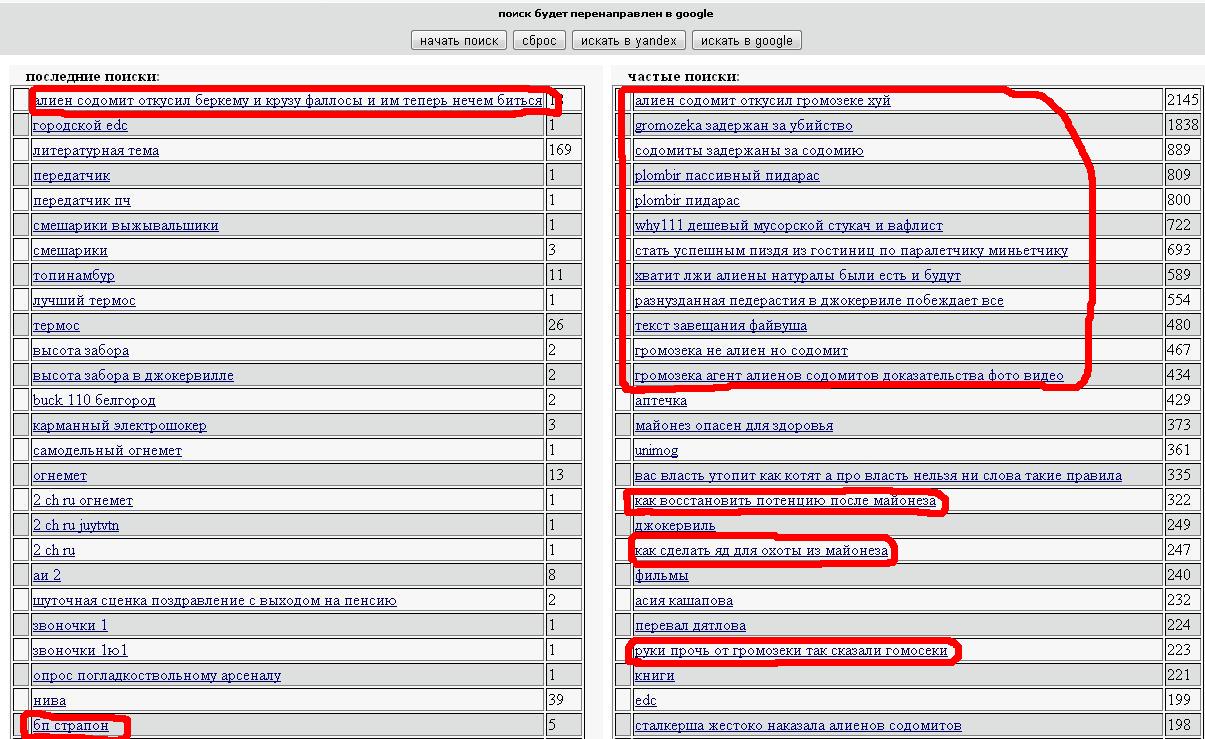Click the single-word 'огнемет' link

[60, 476]
